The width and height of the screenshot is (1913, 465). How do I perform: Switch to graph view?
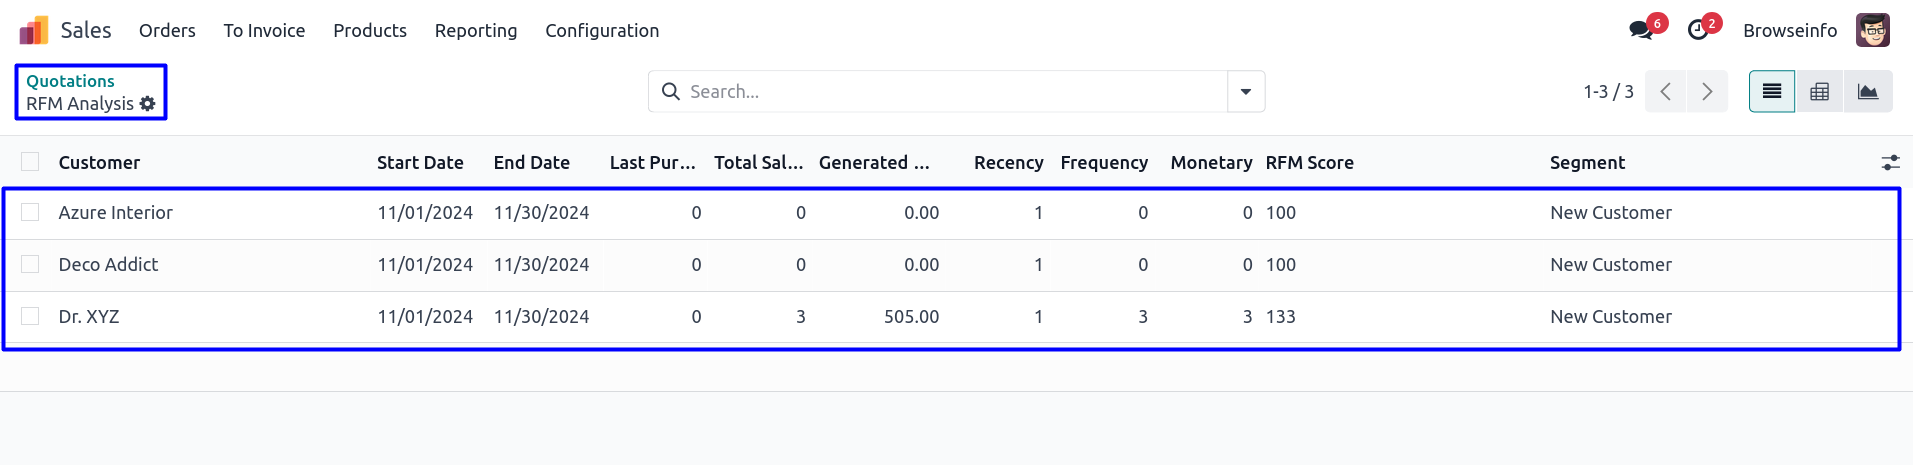1867,92
